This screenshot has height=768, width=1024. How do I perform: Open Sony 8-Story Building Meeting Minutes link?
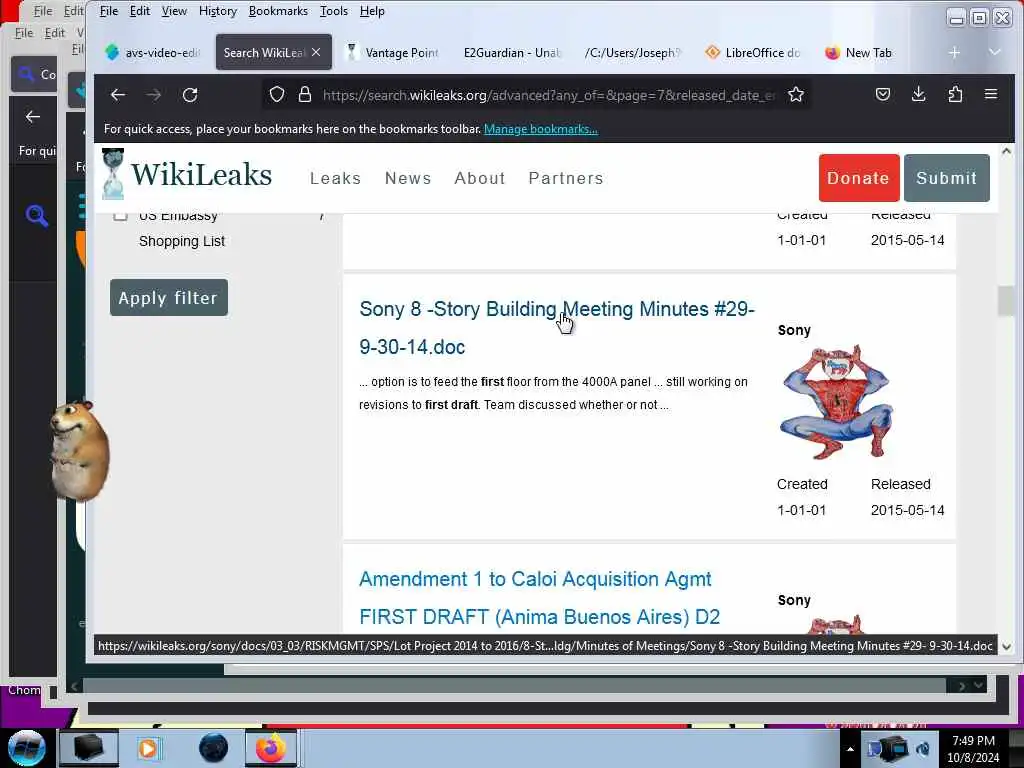pos(556,328)
